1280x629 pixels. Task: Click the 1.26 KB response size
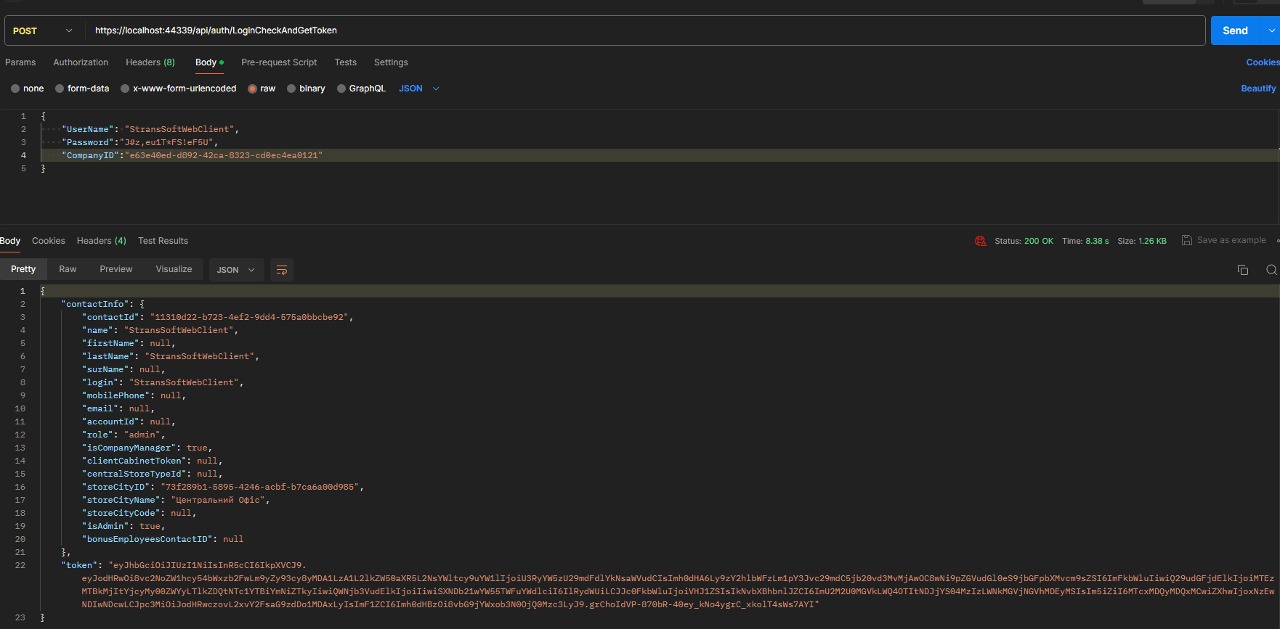point(1153,241)
